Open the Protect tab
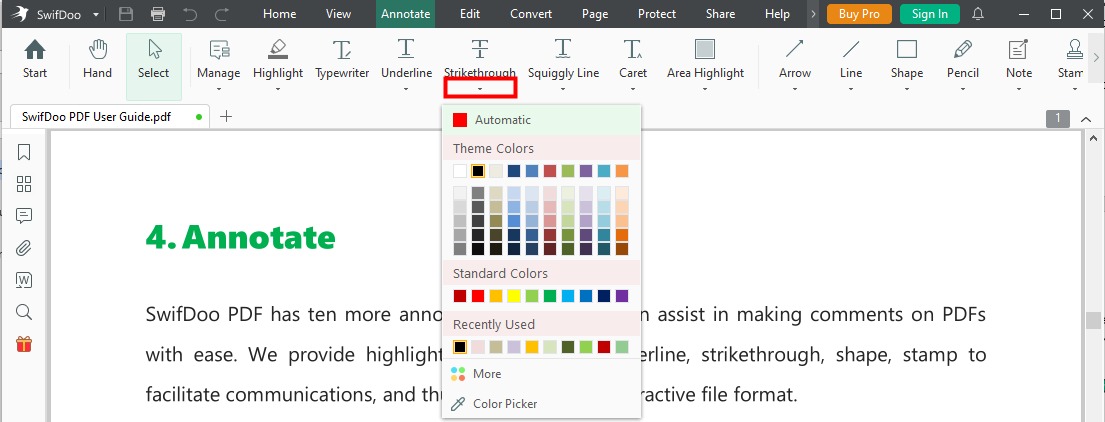The height and width of the screenshot is (422, 1105). coord(657,14)
